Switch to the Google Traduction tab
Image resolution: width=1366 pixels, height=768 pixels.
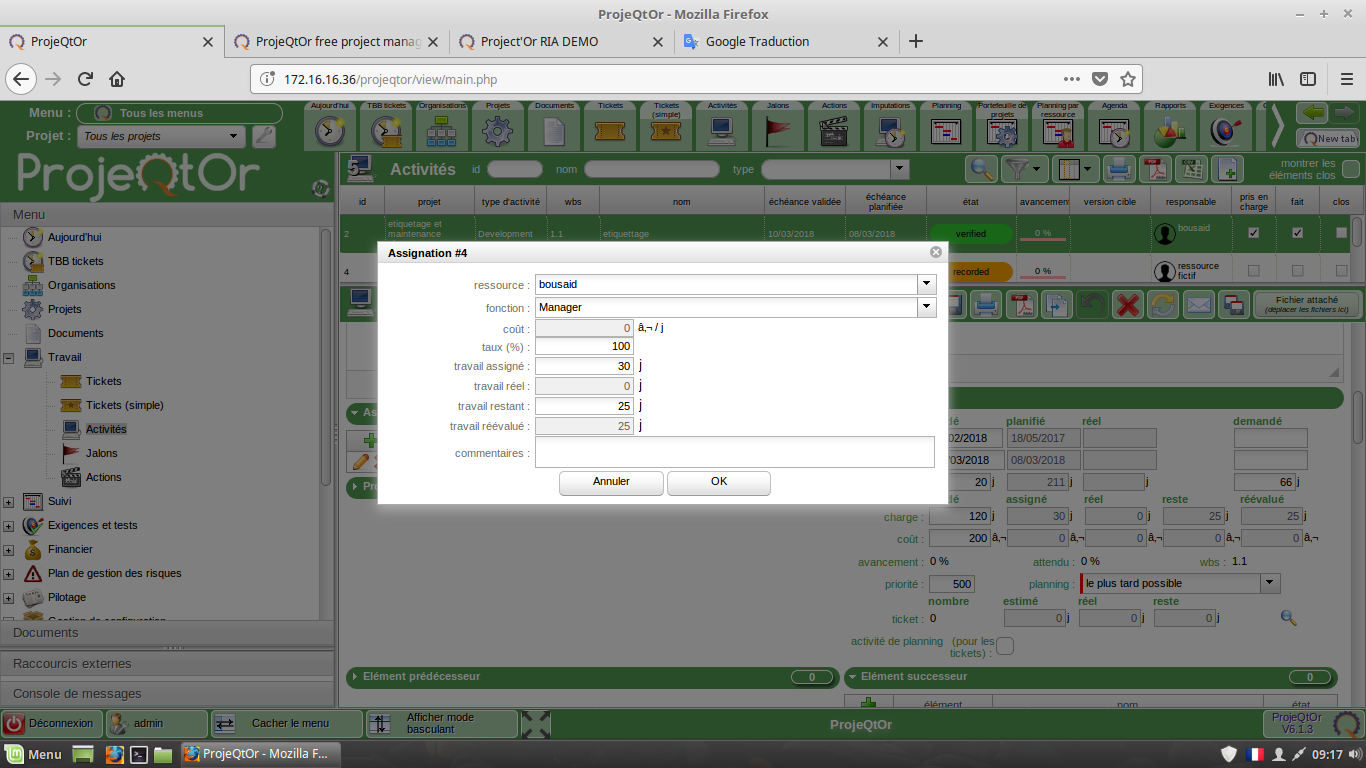click(x=757, y=41)
